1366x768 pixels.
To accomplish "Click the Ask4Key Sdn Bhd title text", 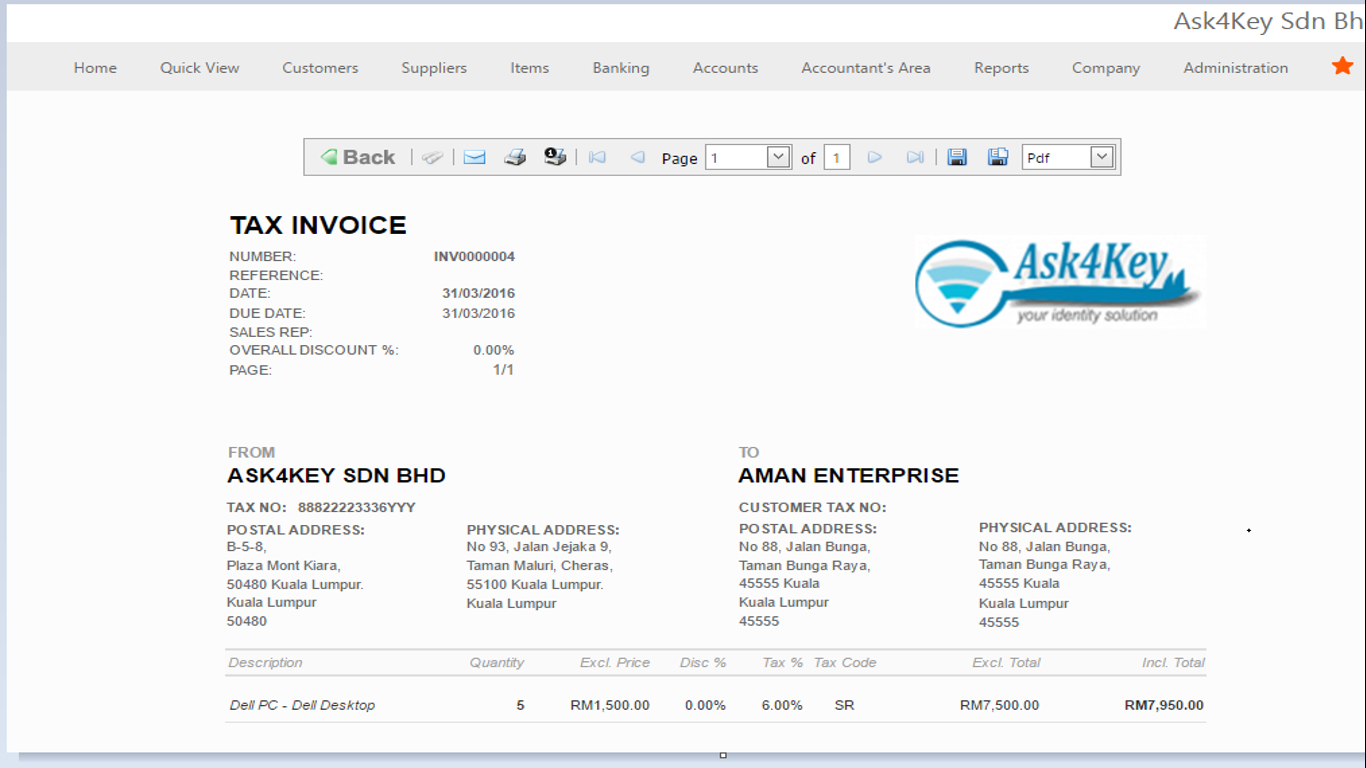I will coord(1269,21).
